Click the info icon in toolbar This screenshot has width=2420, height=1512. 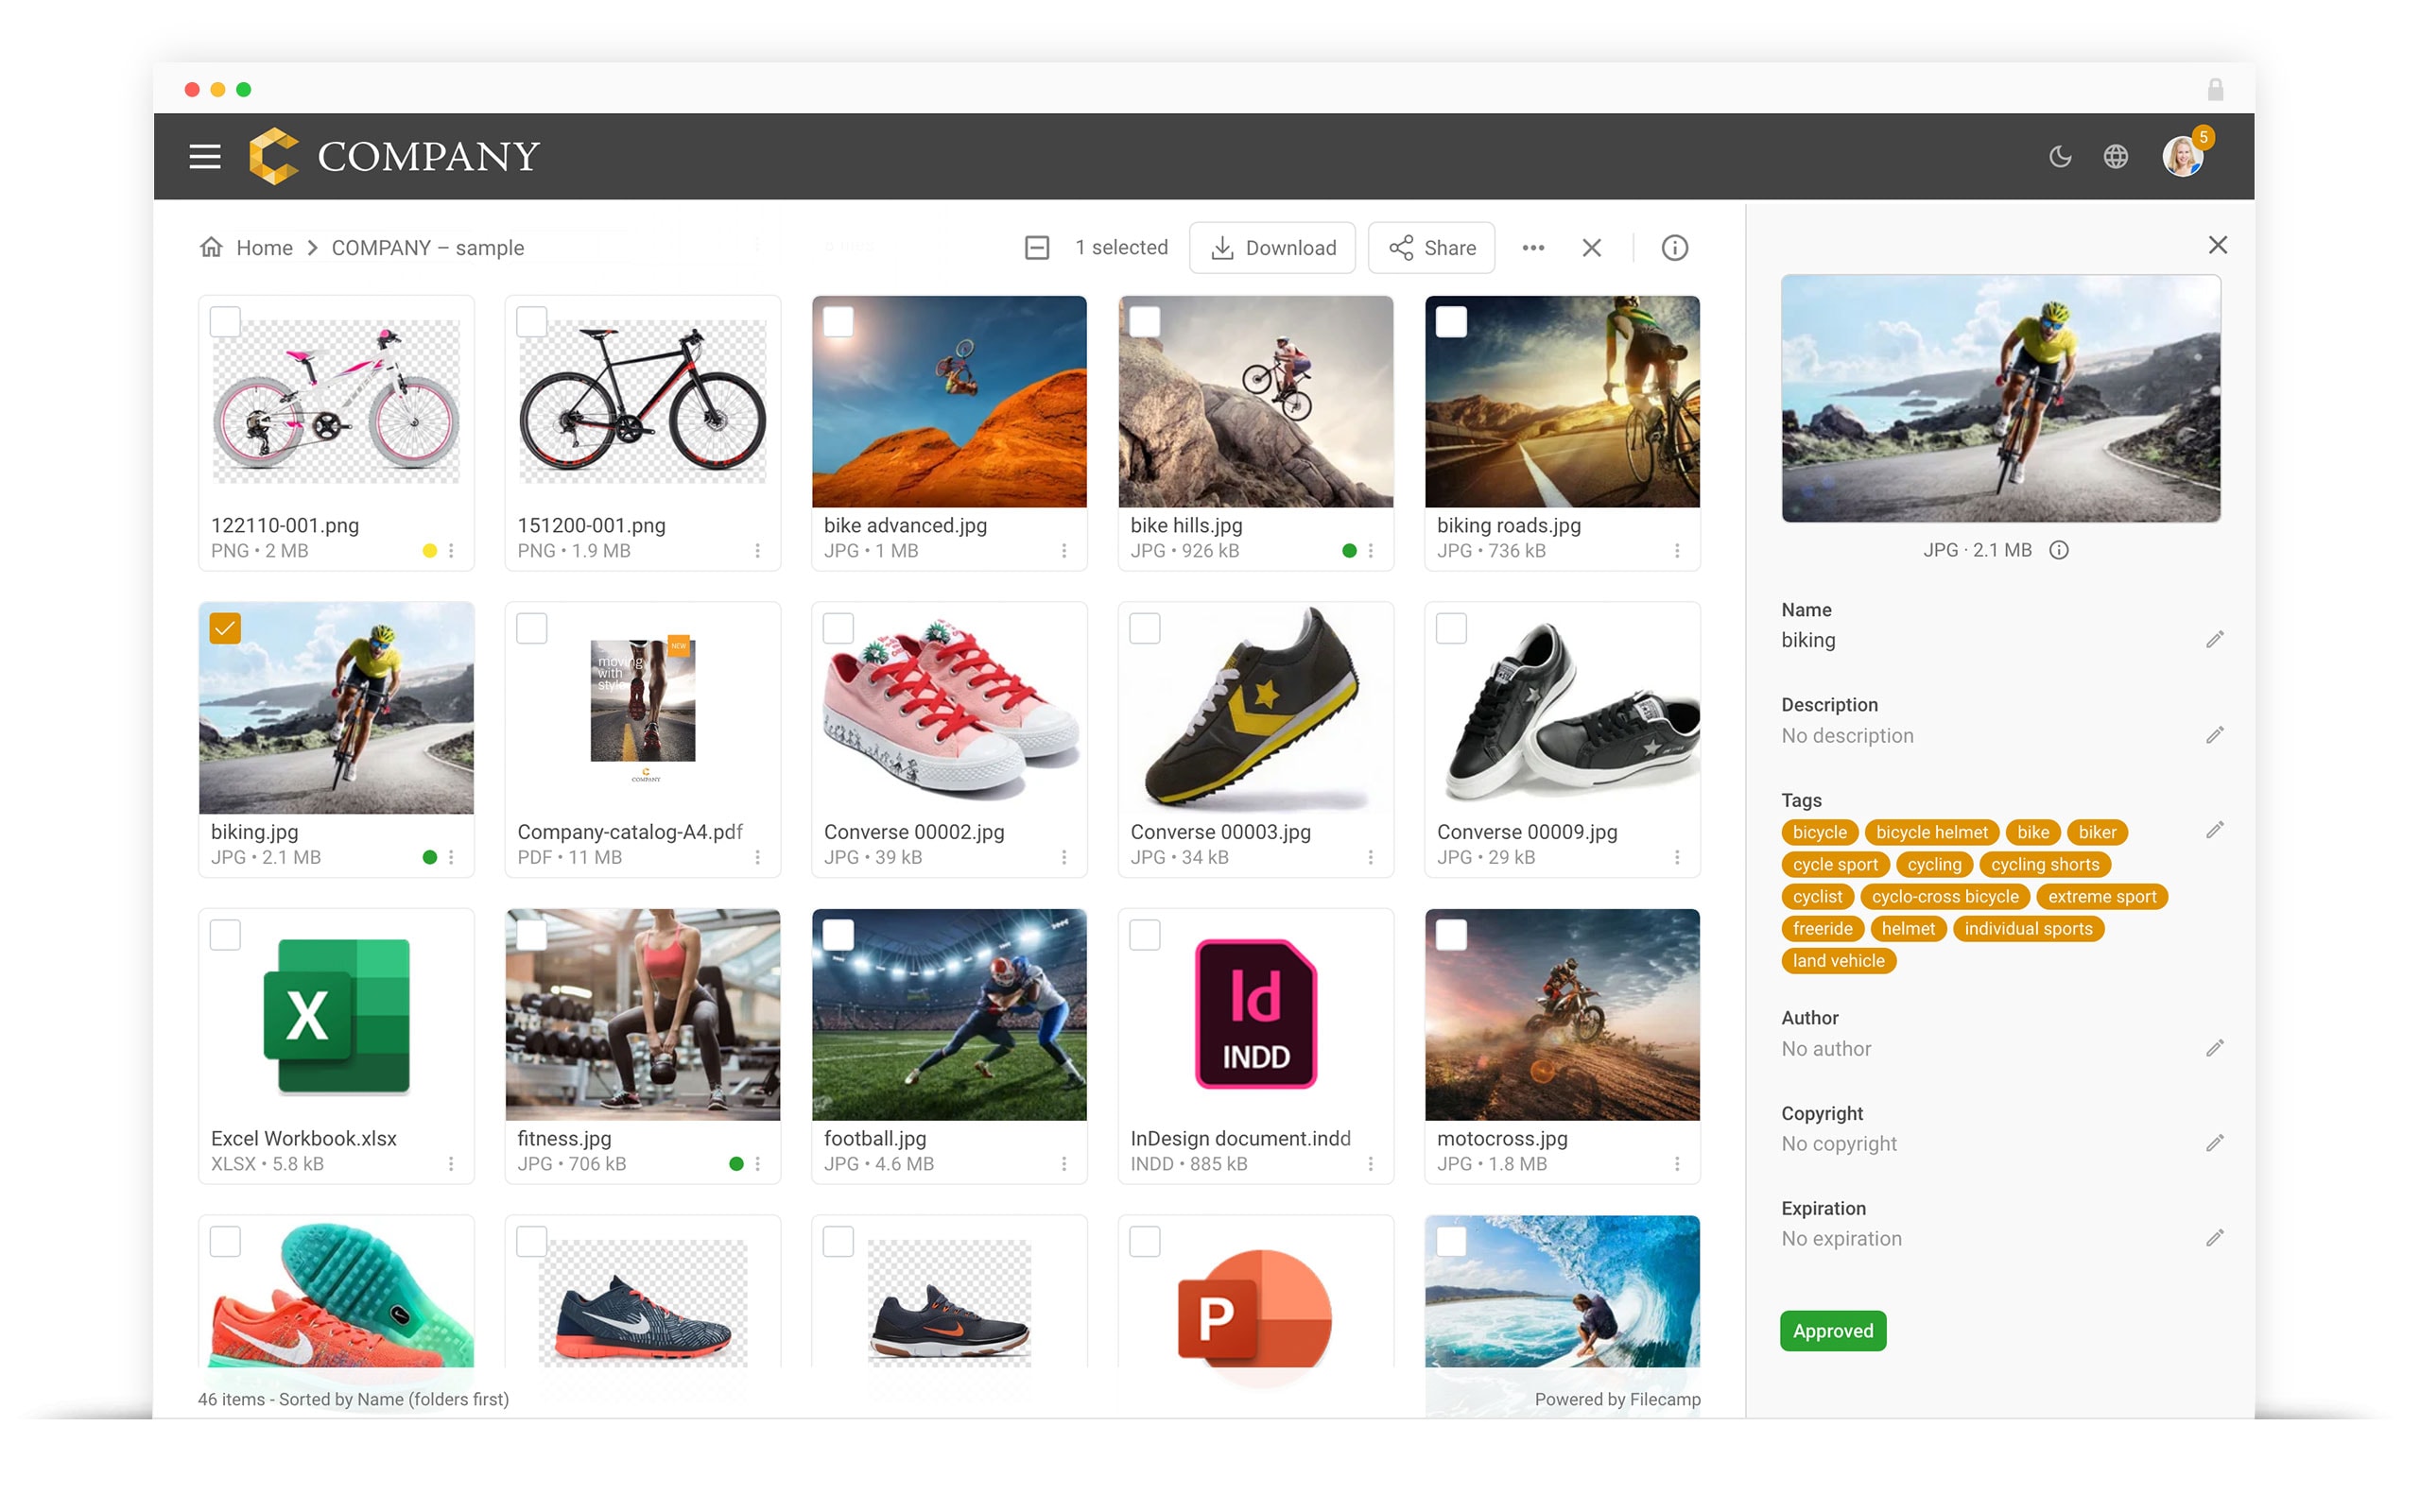(1674, 247)
